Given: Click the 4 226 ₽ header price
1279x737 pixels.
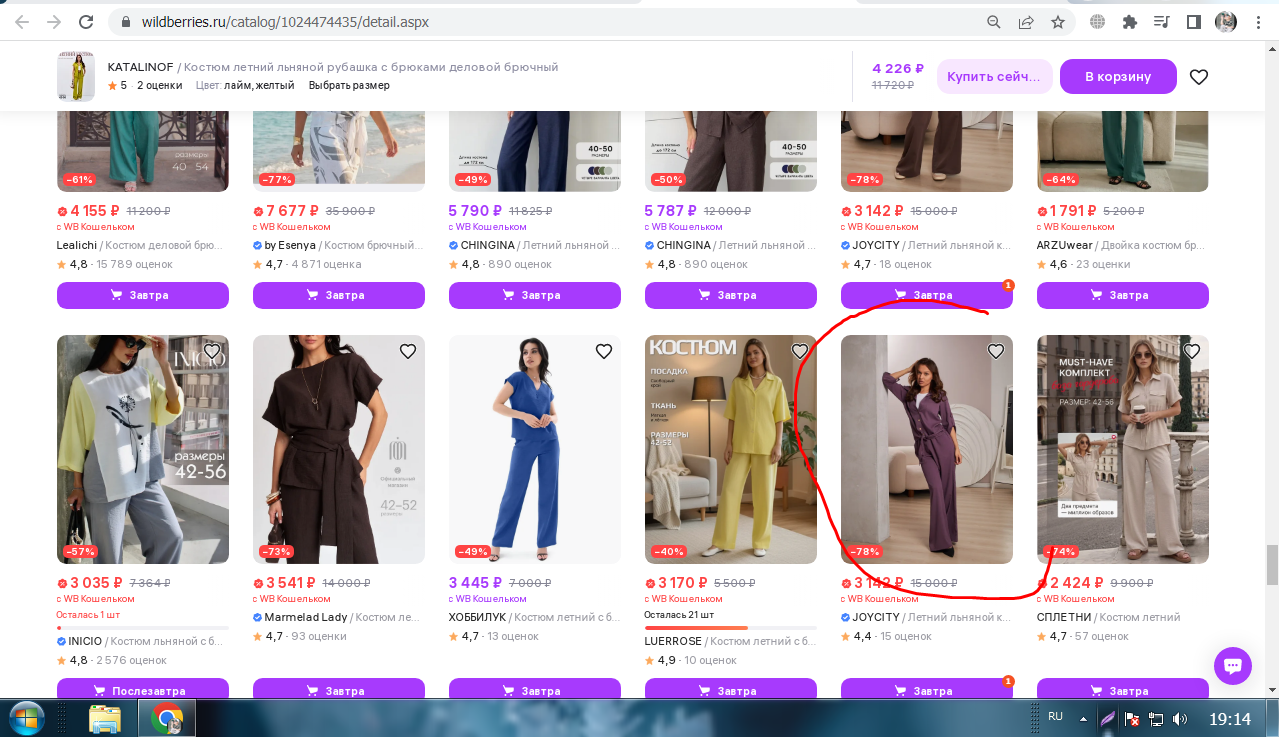Looking at the screenshot, I should [x=898, y=68].
